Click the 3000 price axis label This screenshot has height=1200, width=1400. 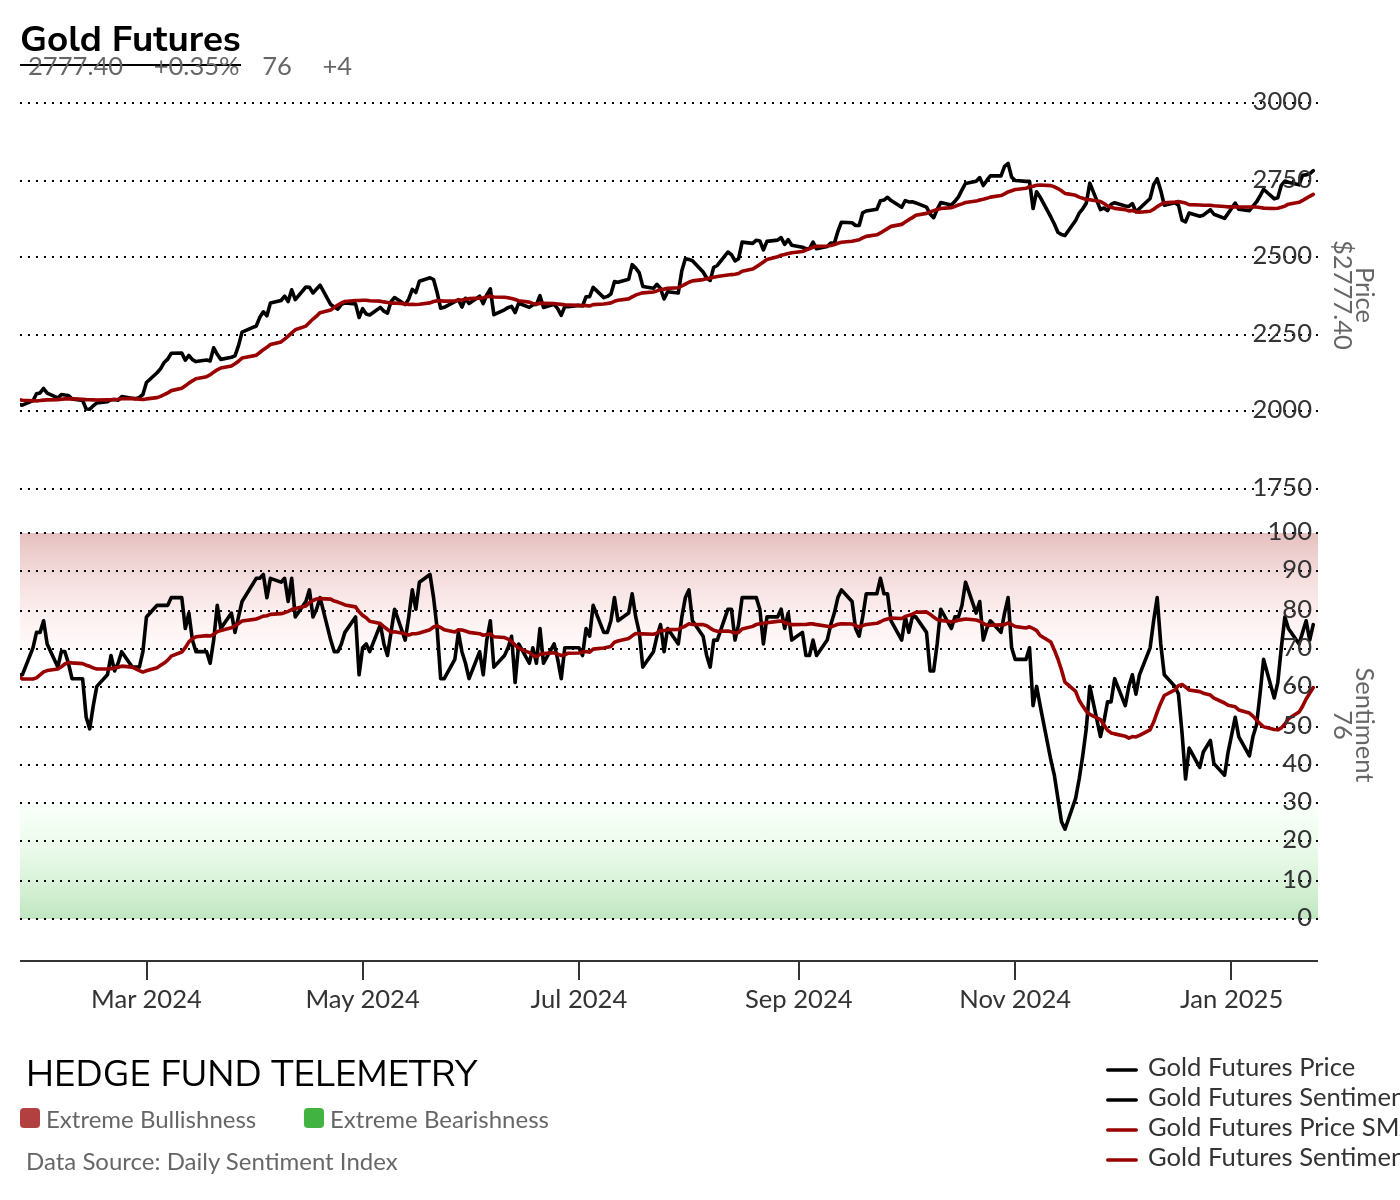(x=1283, y=102)
